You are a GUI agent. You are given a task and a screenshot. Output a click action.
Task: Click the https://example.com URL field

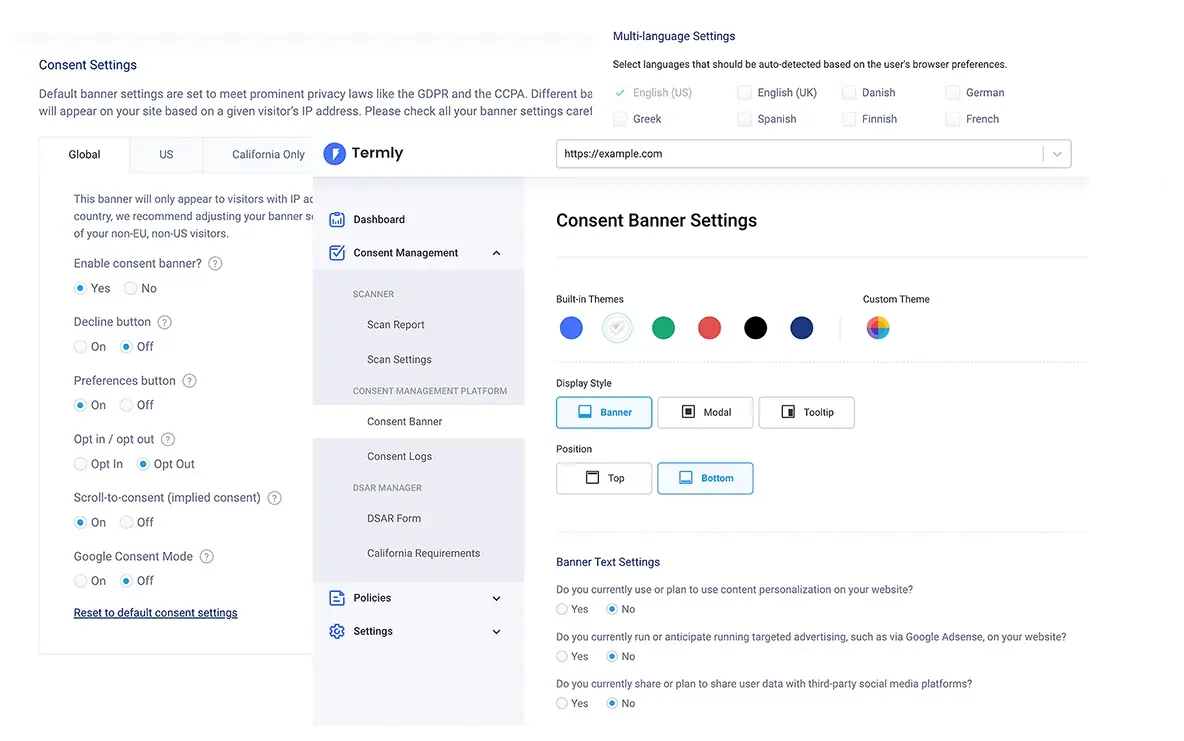coord(813,154)
